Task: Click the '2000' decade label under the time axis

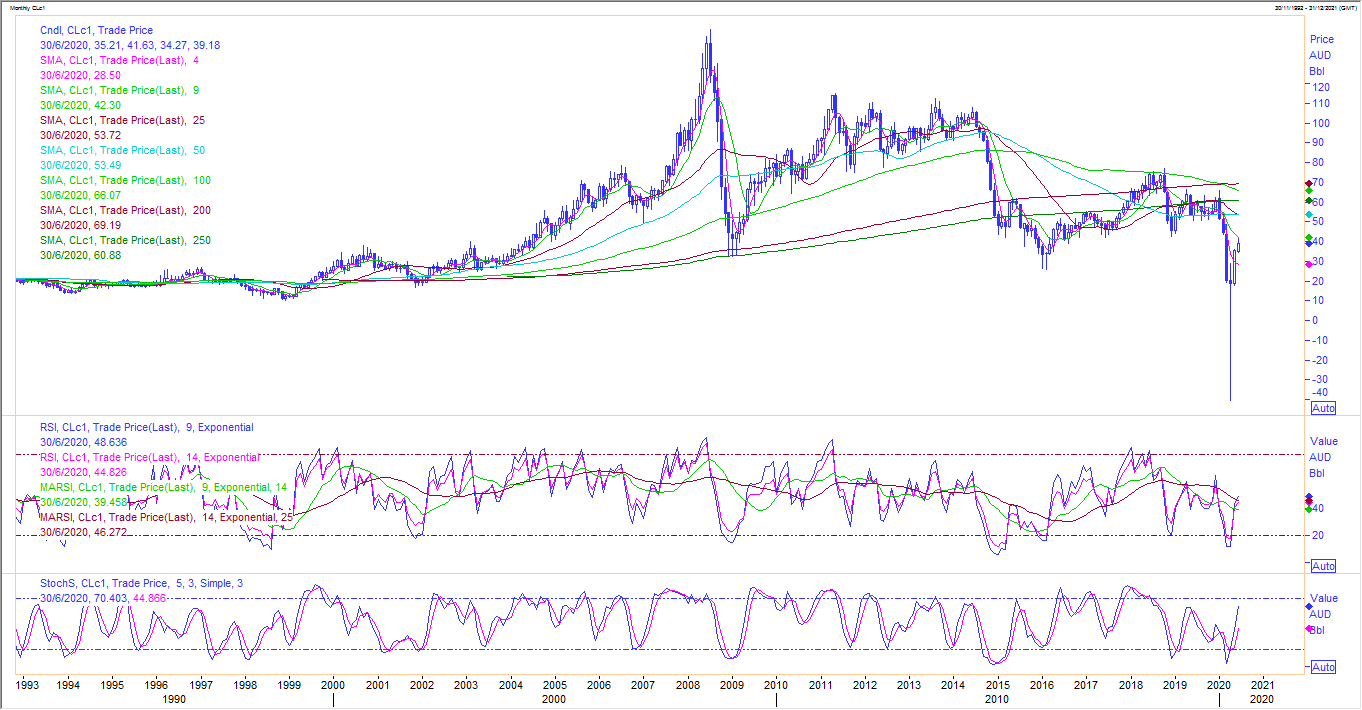Action: 554,700
